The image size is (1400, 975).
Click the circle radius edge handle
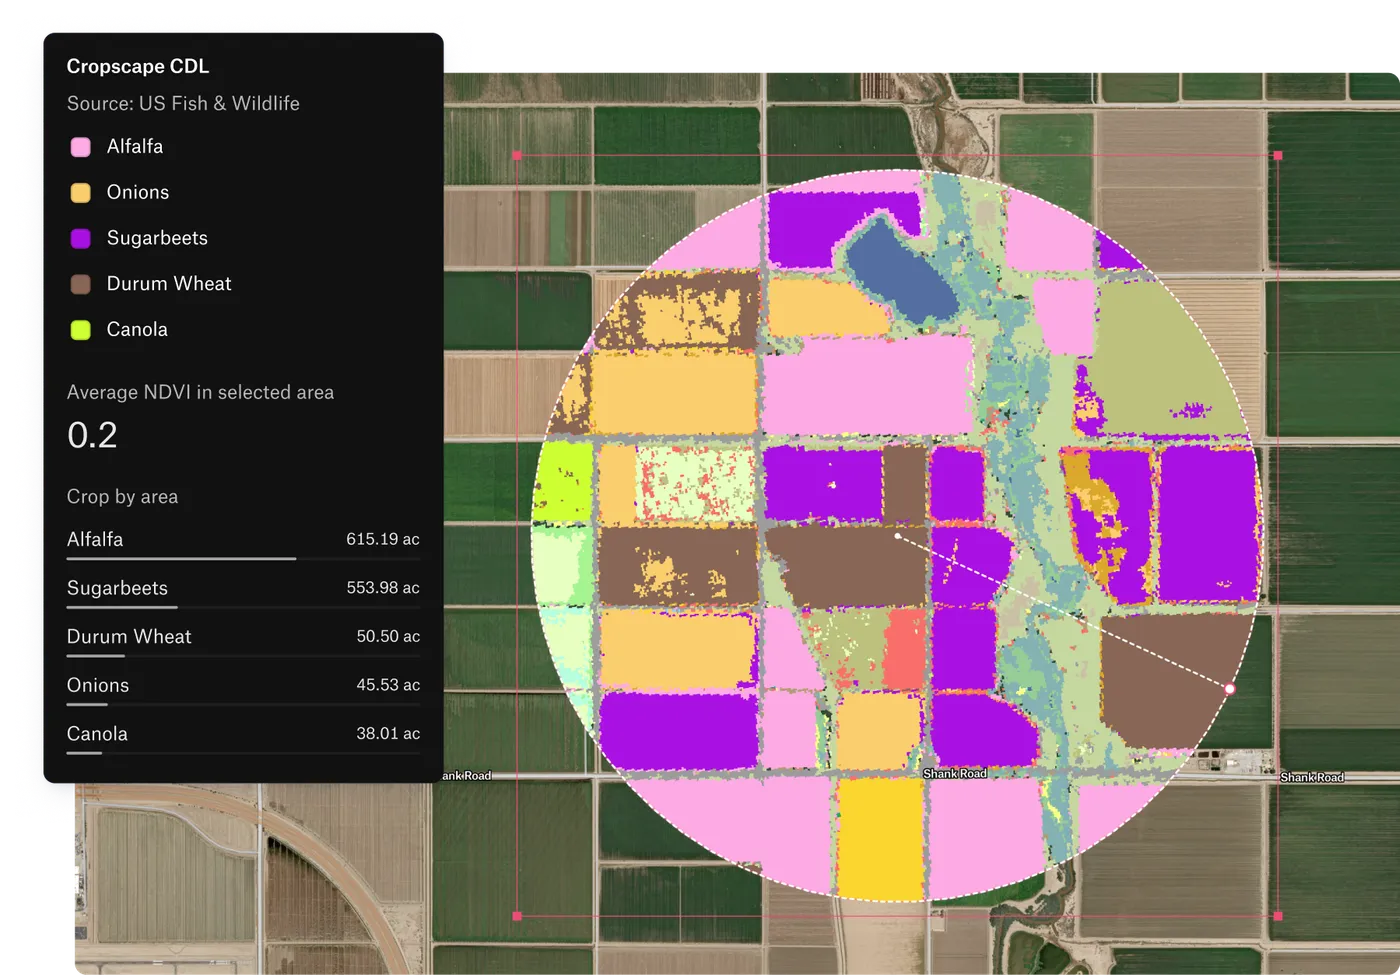click(x=1230, y=689)
